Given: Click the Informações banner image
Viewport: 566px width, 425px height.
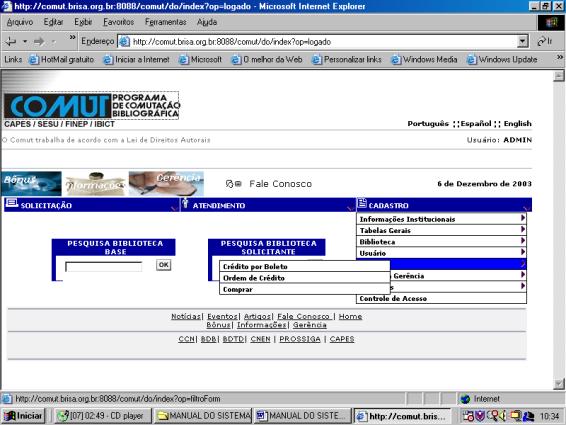Looking at the screenshot, I should 95,184.
